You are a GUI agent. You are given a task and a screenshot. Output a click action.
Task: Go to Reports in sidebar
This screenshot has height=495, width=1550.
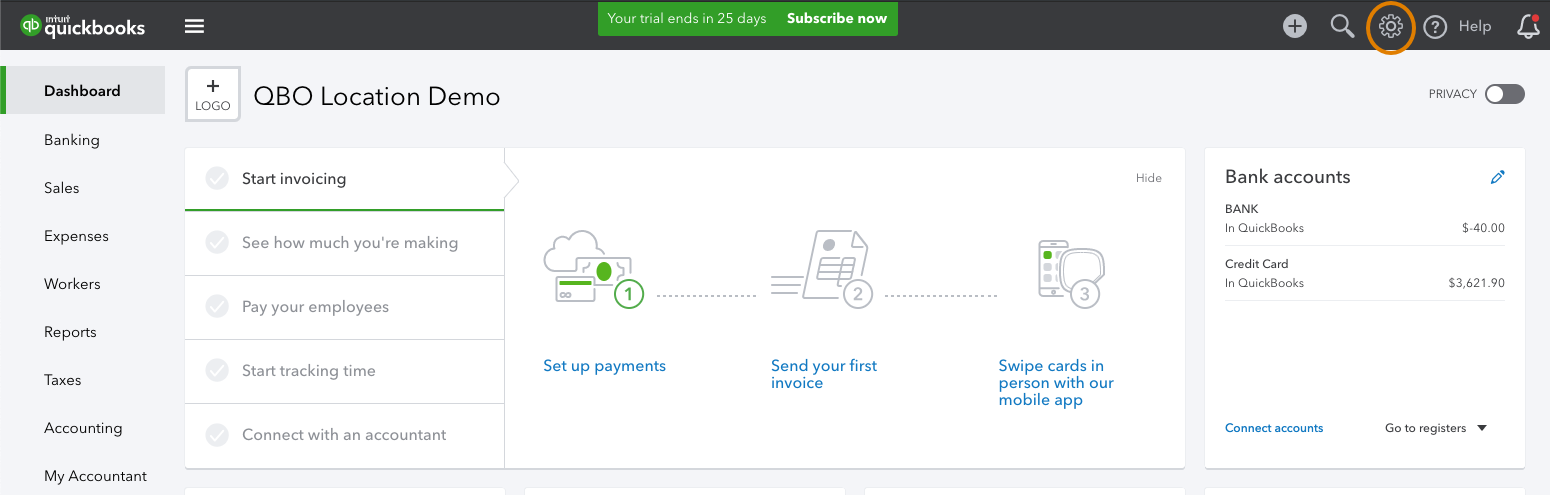(x=70, y=332)
